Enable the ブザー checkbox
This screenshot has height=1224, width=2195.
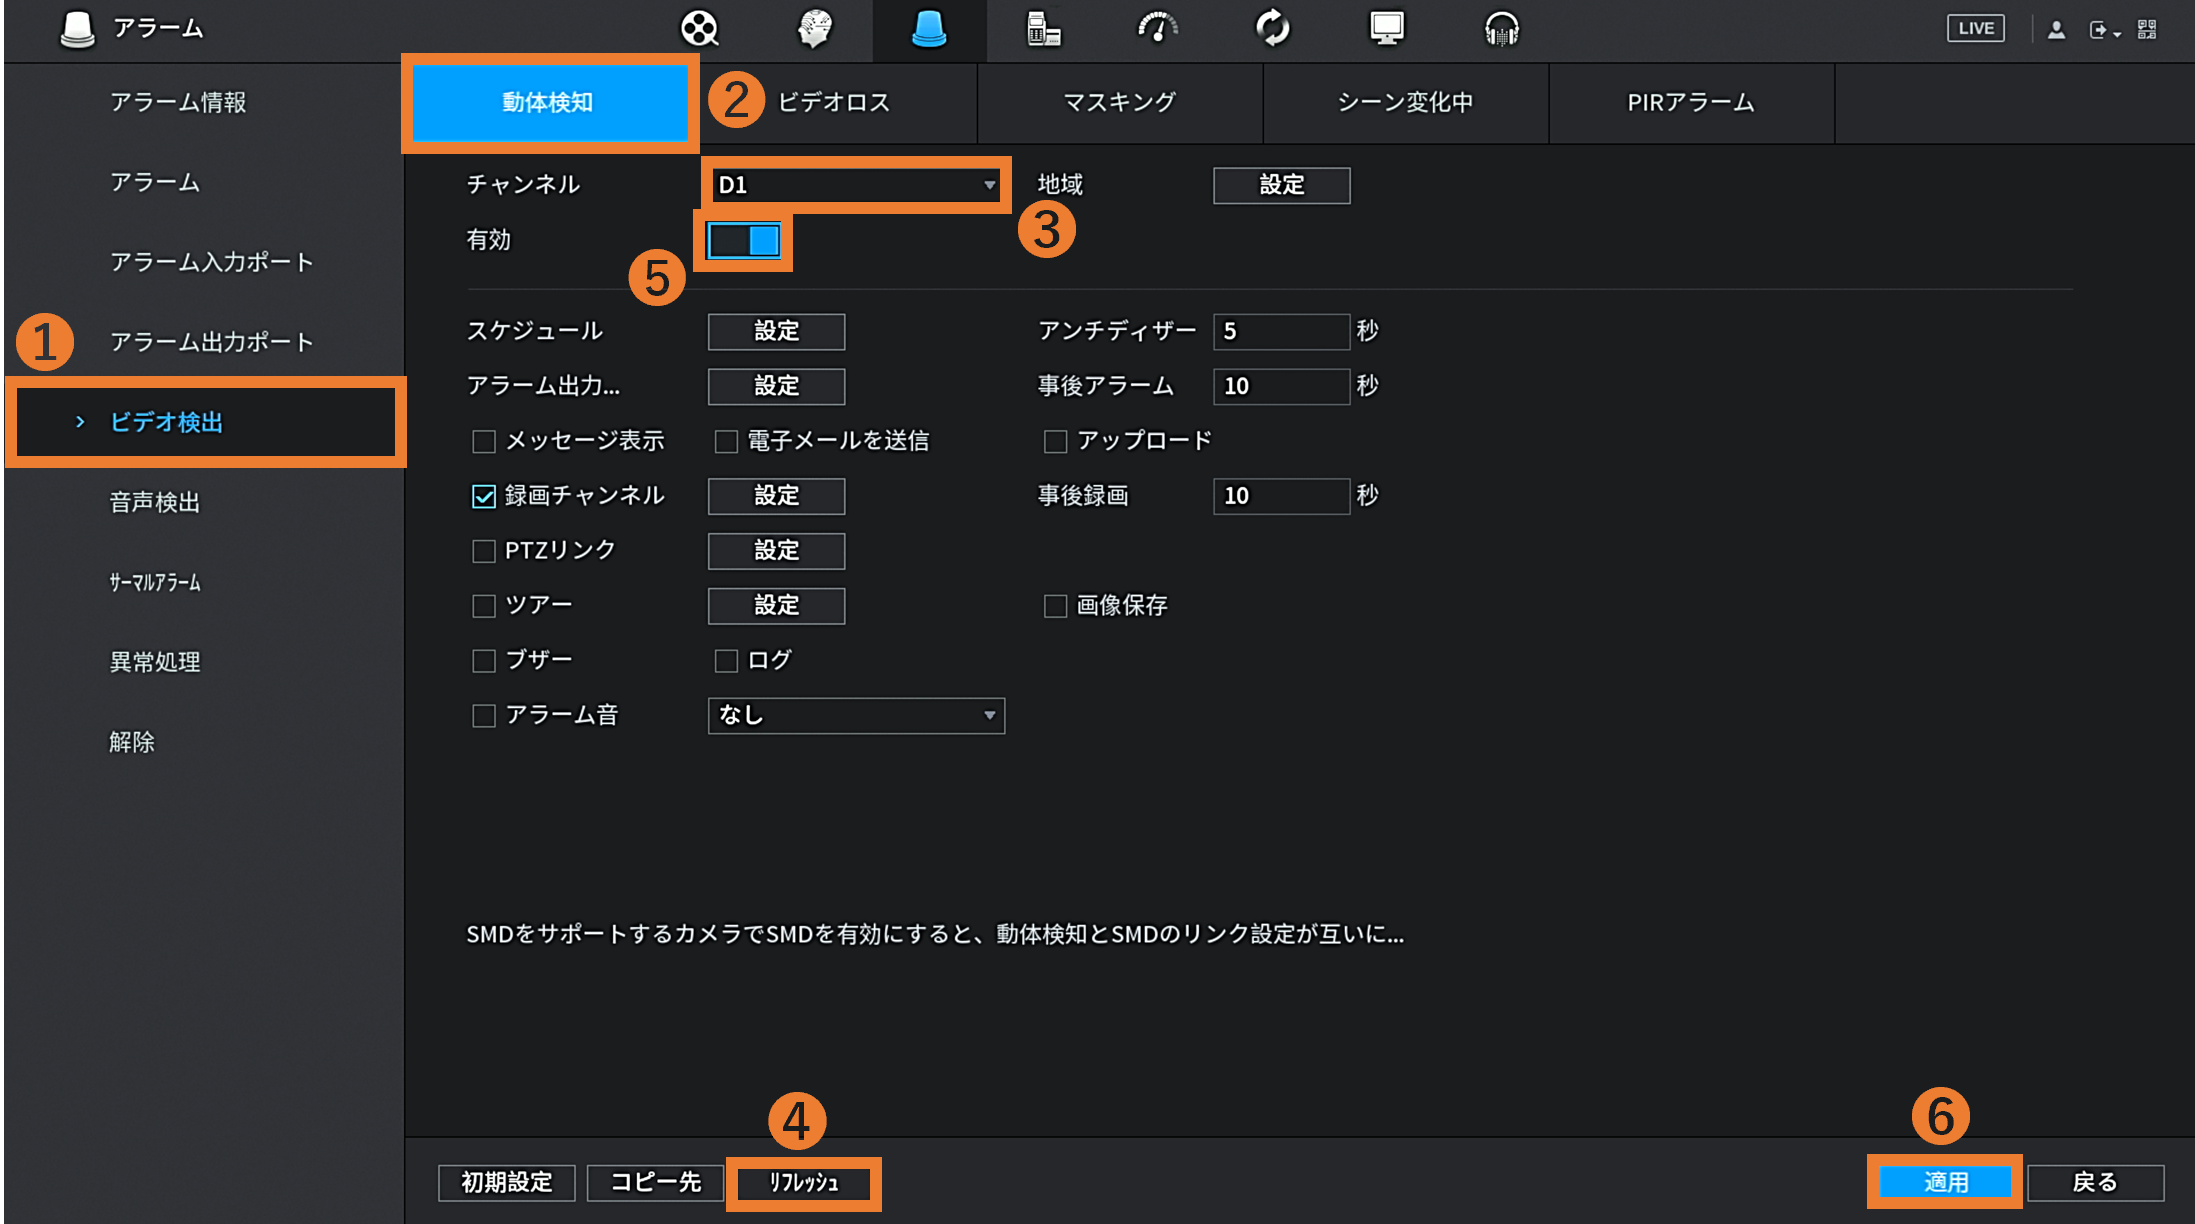pyautogui.click(x=484, y=661)
